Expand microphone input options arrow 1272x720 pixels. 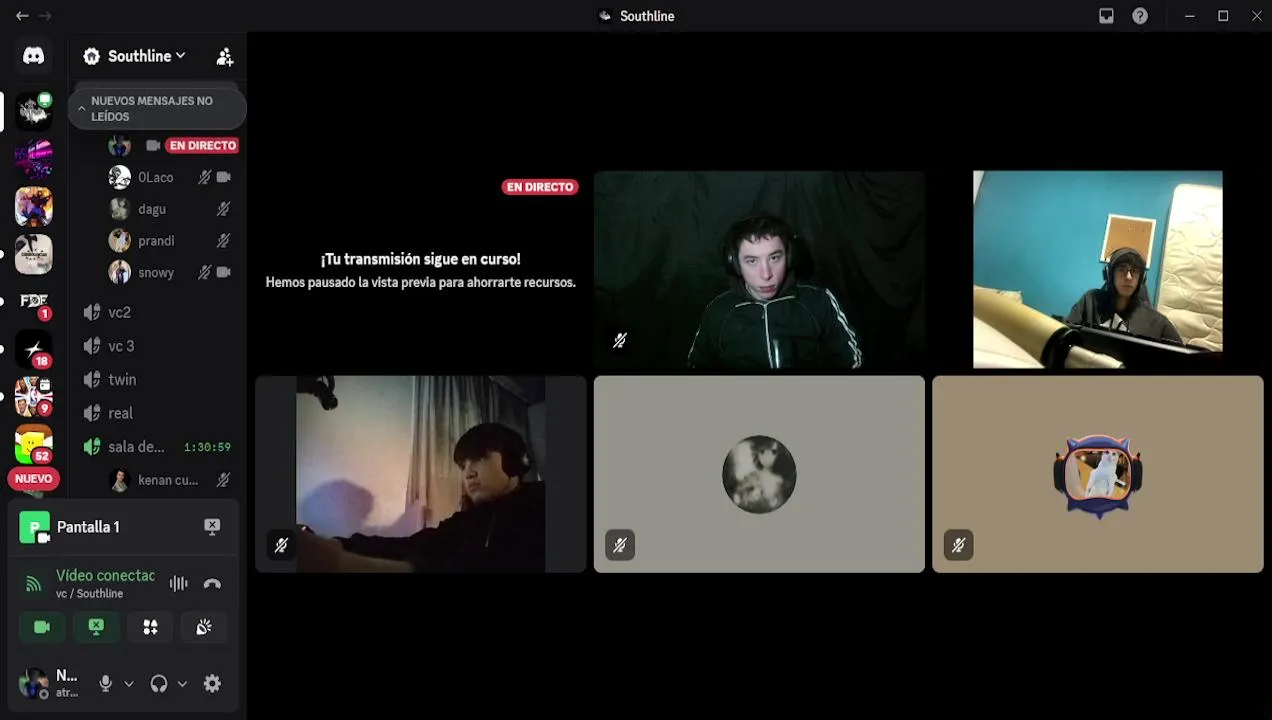point(128,684)
